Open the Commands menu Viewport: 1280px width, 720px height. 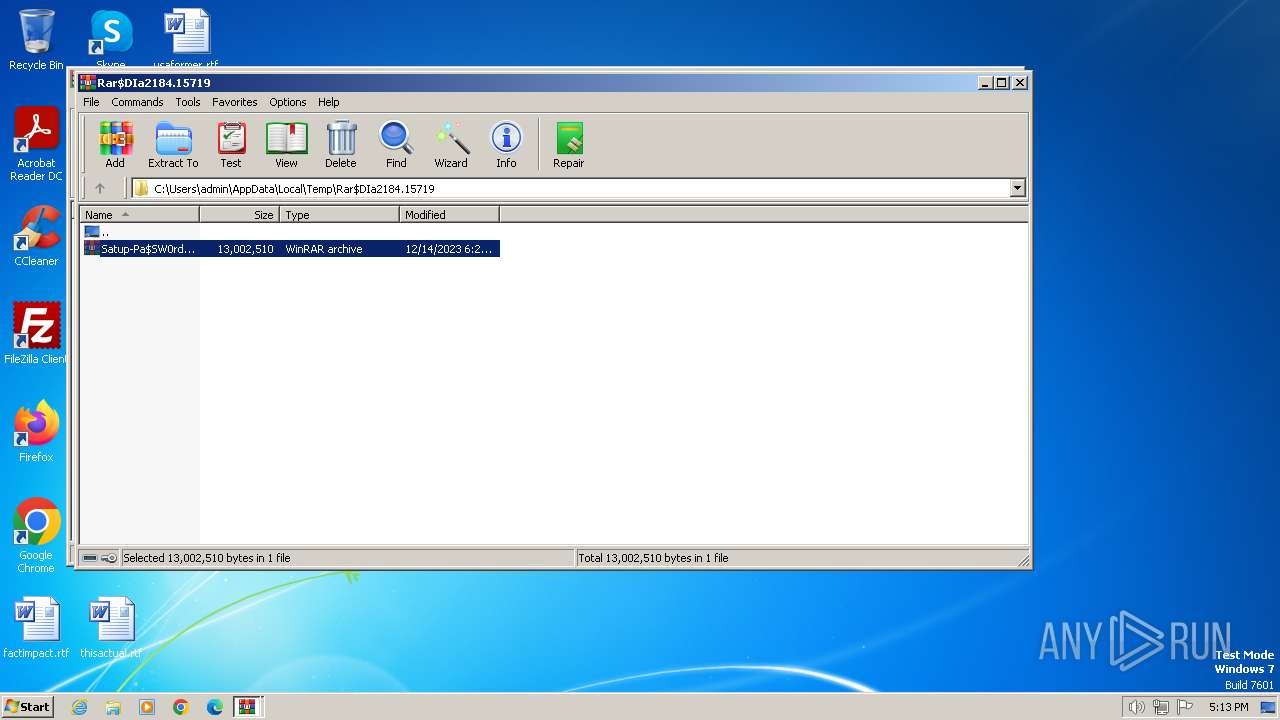[x=137, y=102]
